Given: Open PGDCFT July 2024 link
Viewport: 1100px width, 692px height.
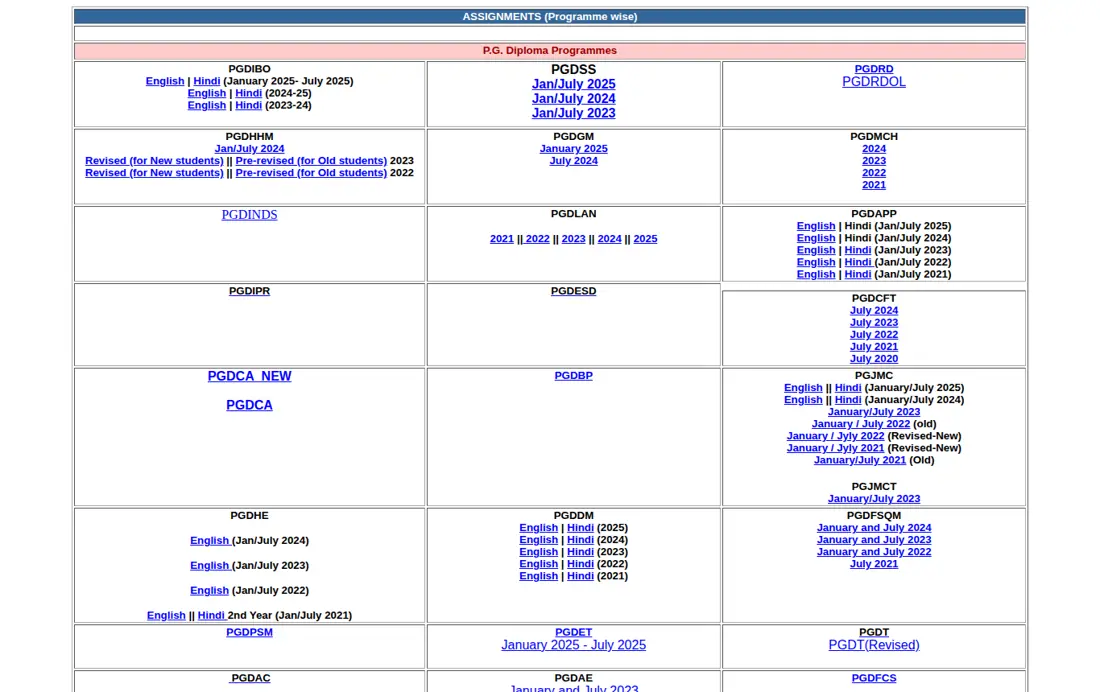Looking at the screenshot, I should 873,310.
